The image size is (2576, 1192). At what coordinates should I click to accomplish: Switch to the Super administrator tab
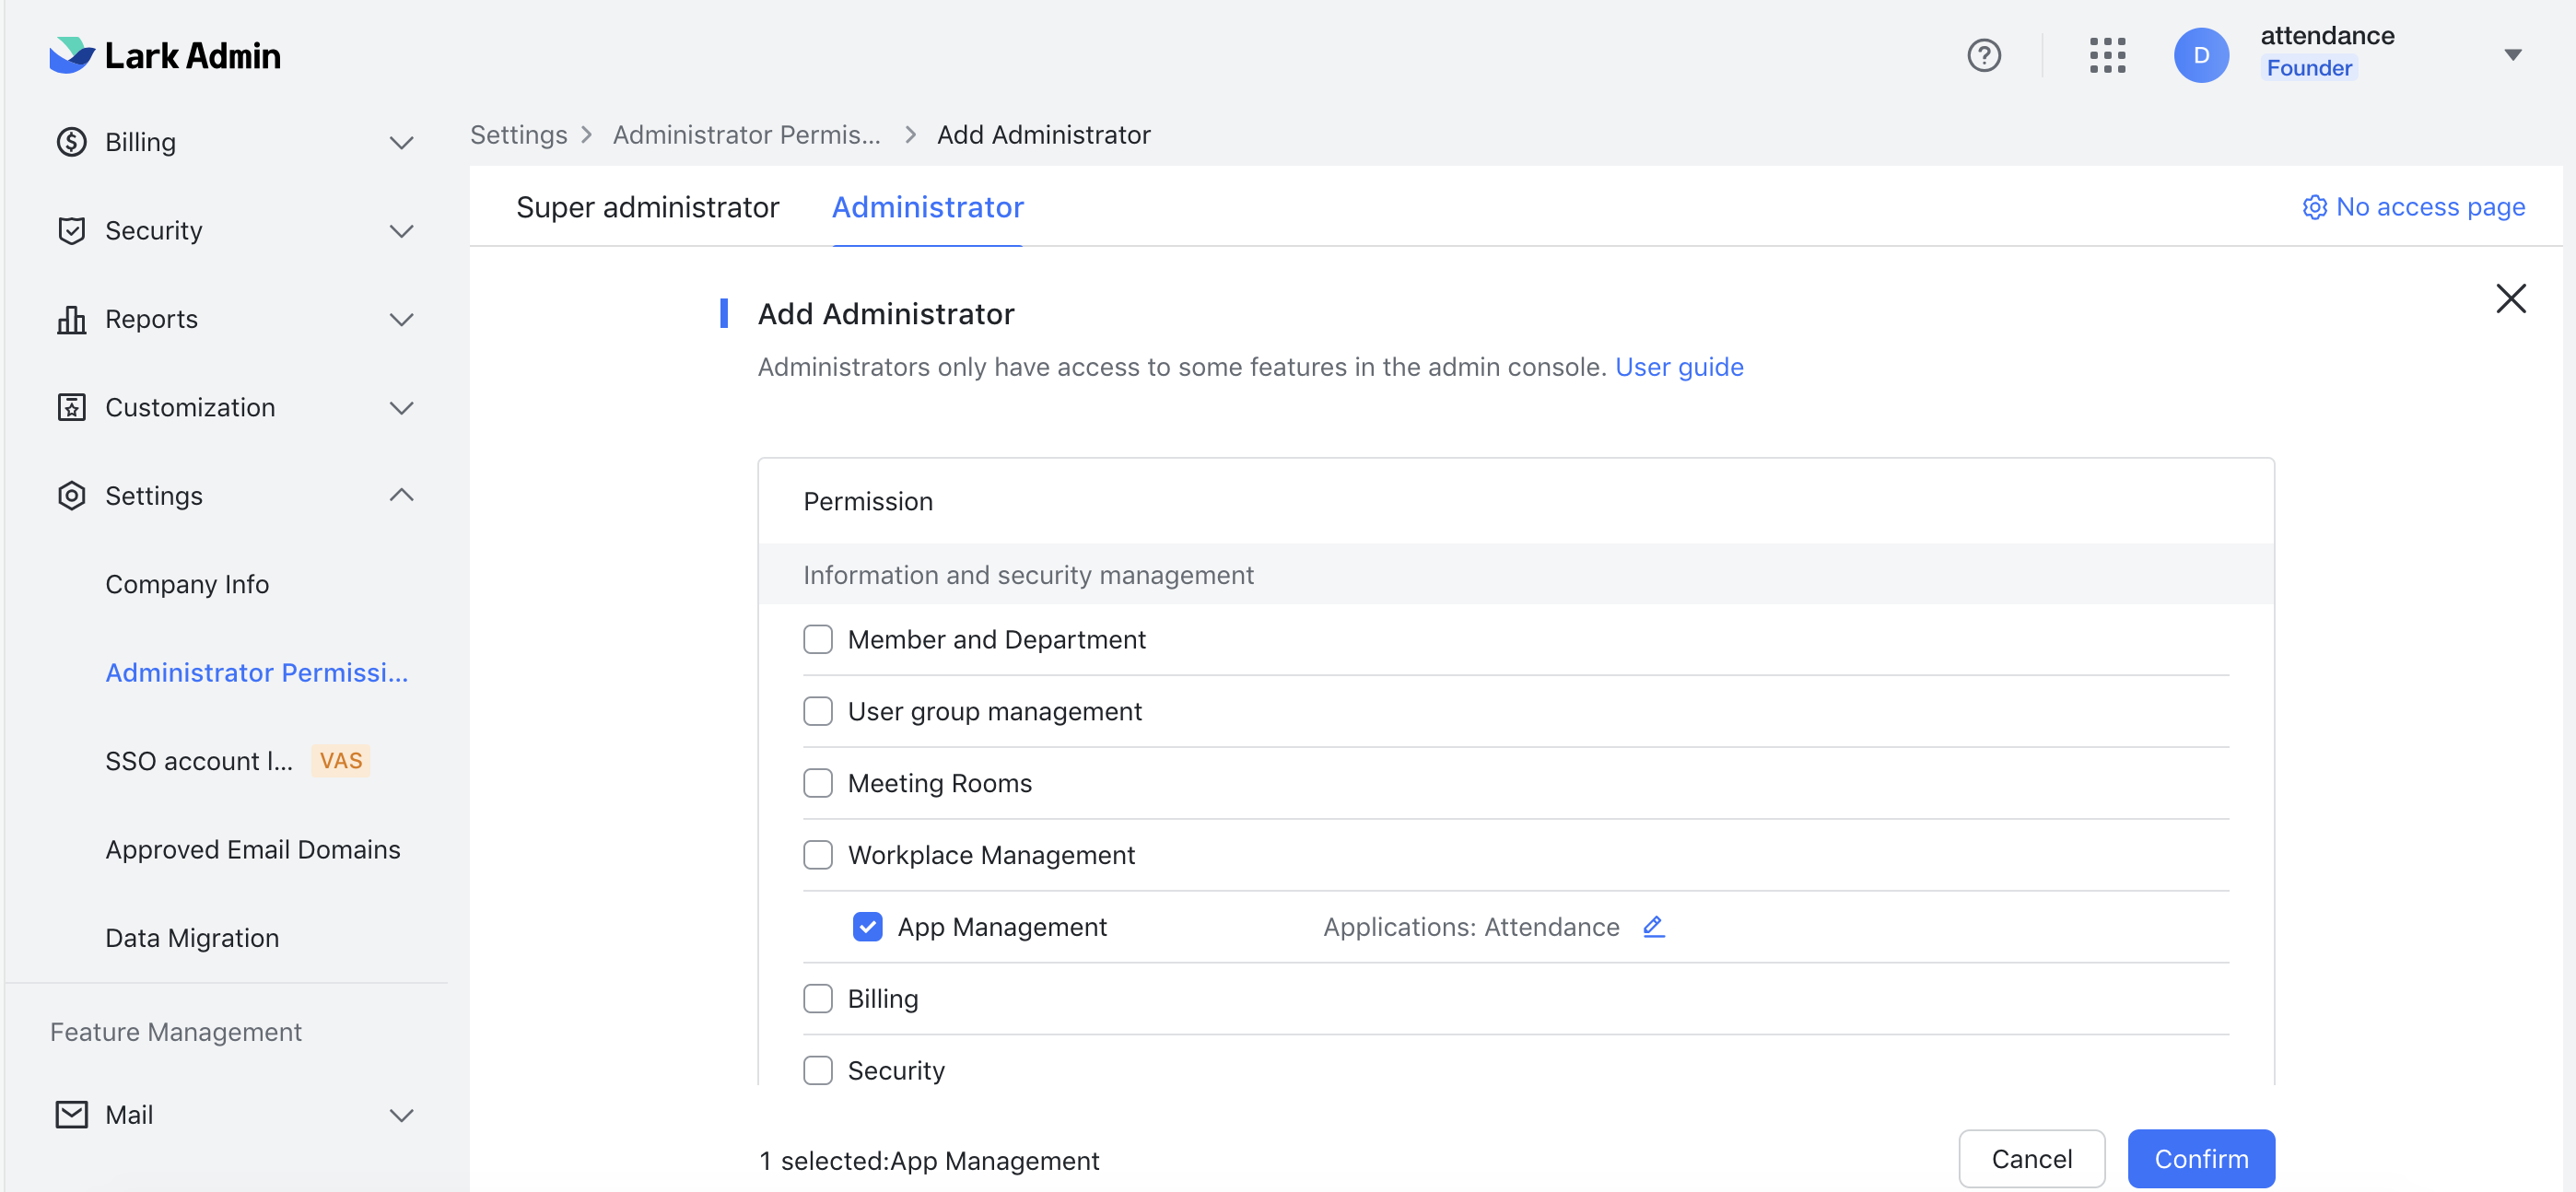point(648,207)
